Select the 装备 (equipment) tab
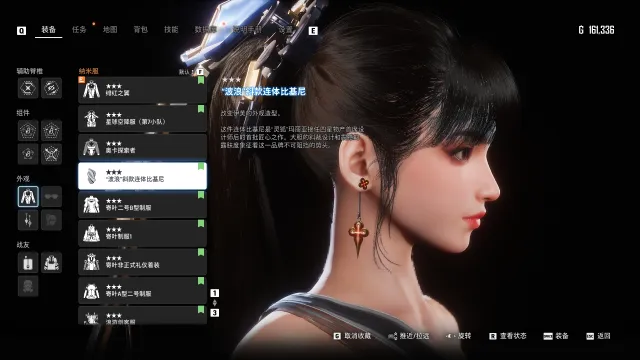The width and height of the screenshot is (640, 360). click(49, 30)
